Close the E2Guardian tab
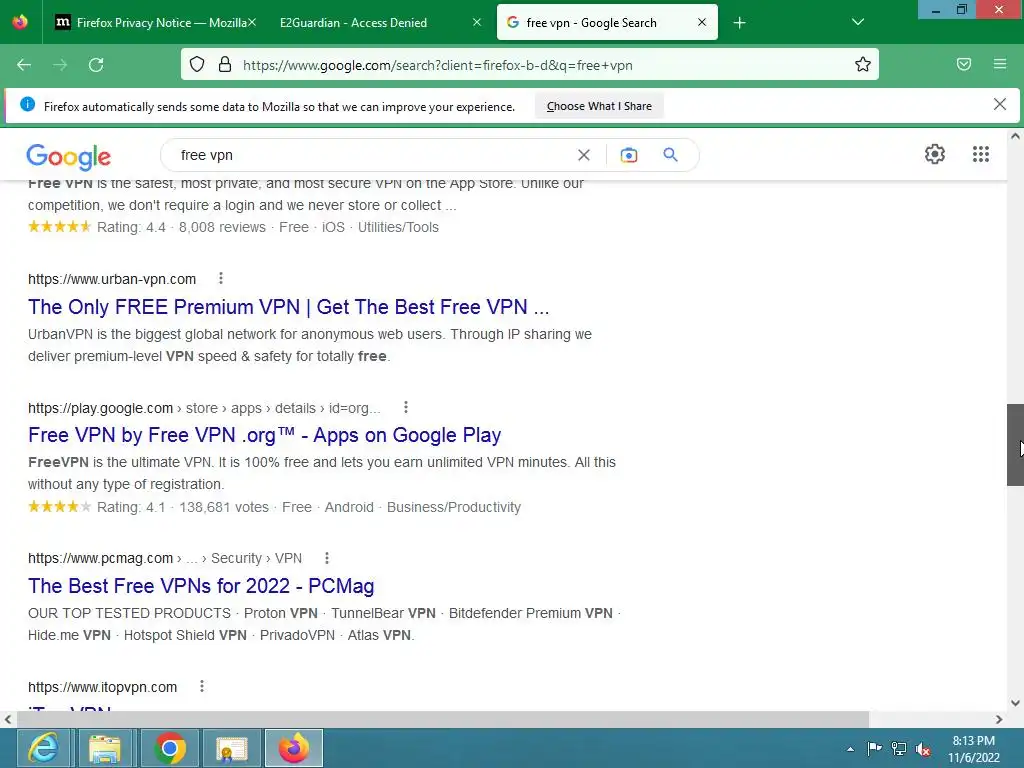 pyautogui.click(x=477, y=22)
